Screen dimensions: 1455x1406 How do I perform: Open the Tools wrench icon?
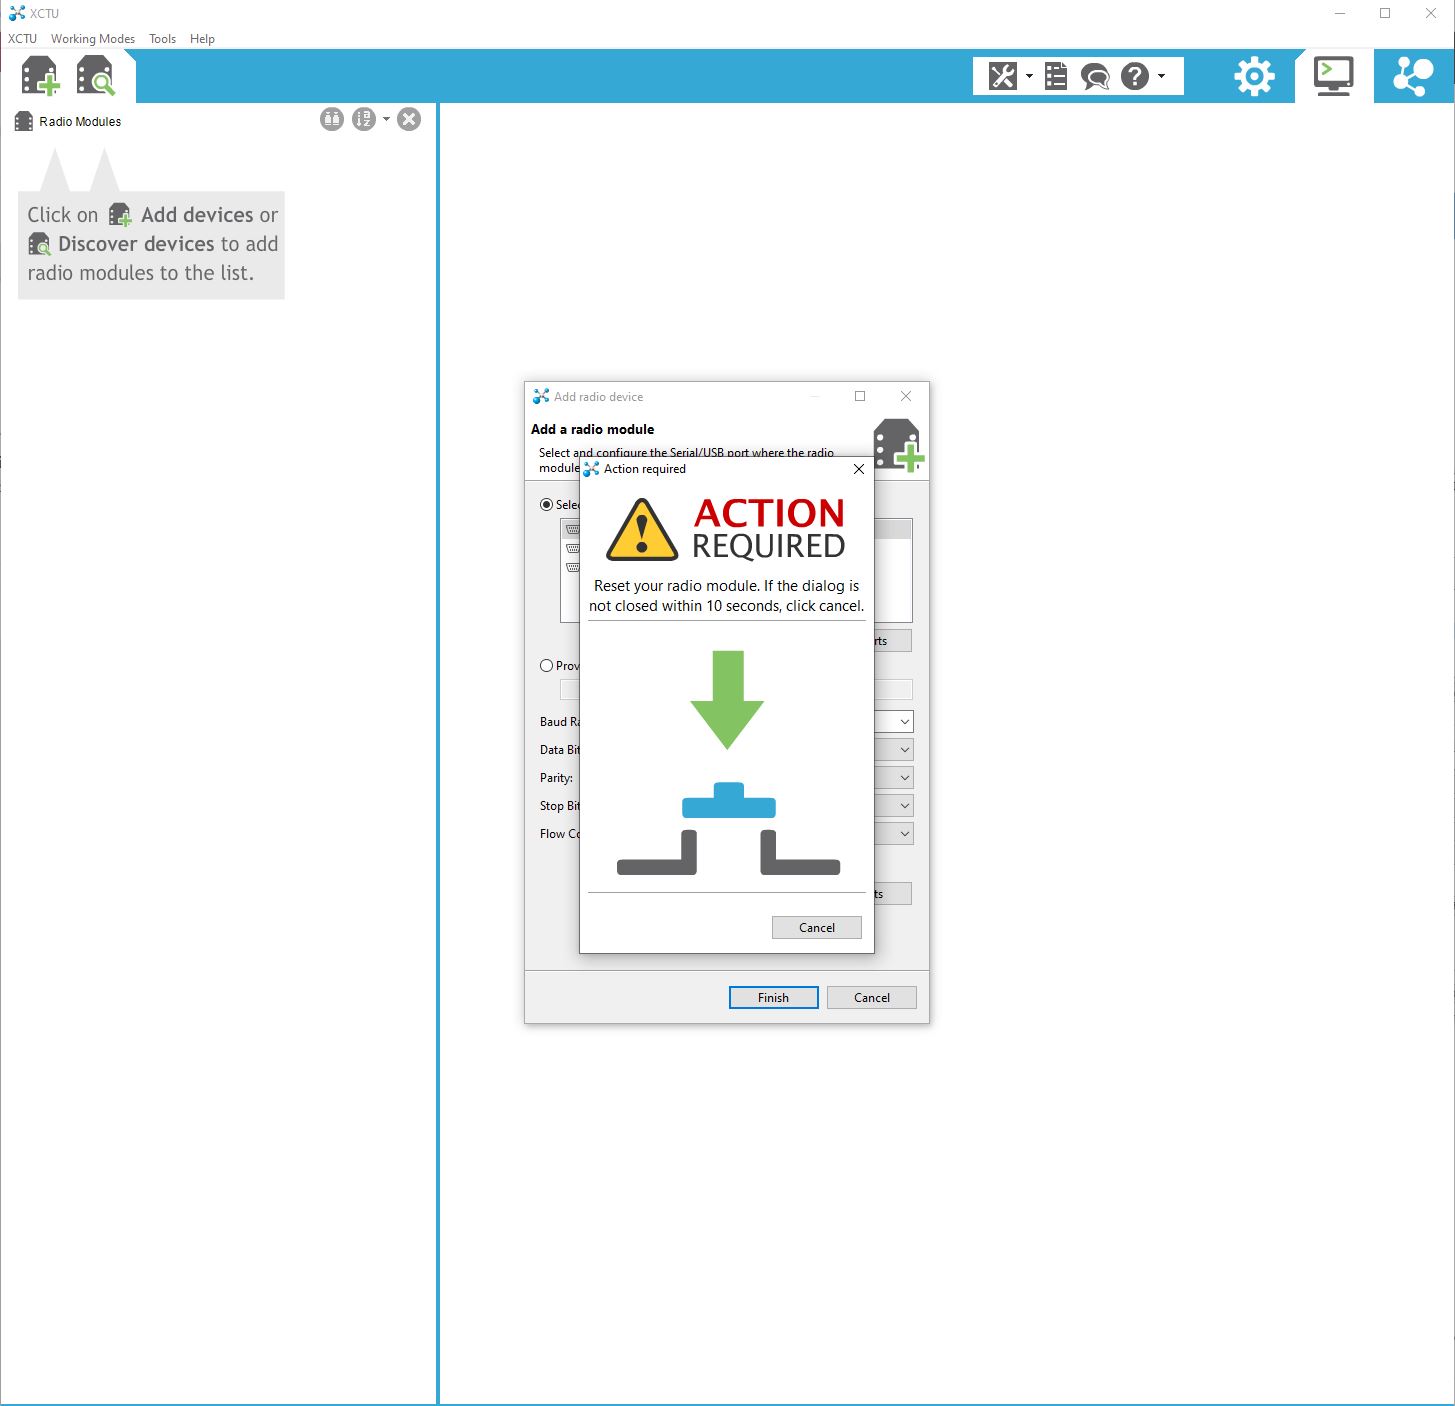pos(1003,76)
